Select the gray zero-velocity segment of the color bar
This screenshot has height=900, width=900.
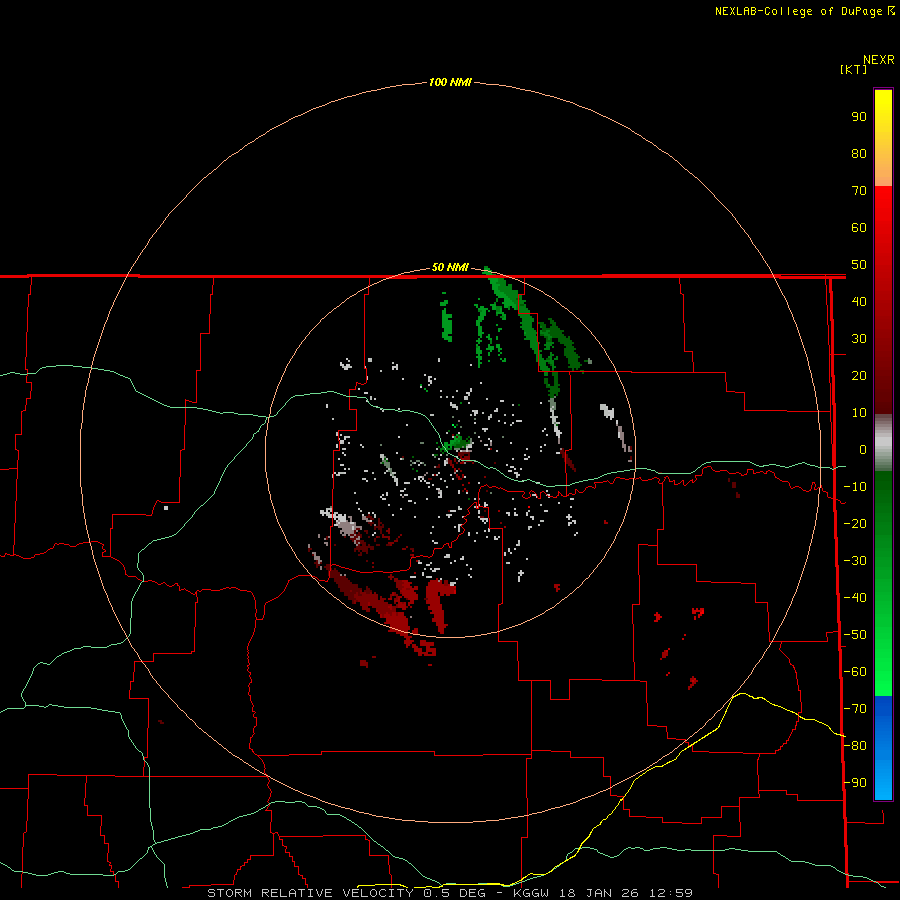883,443
